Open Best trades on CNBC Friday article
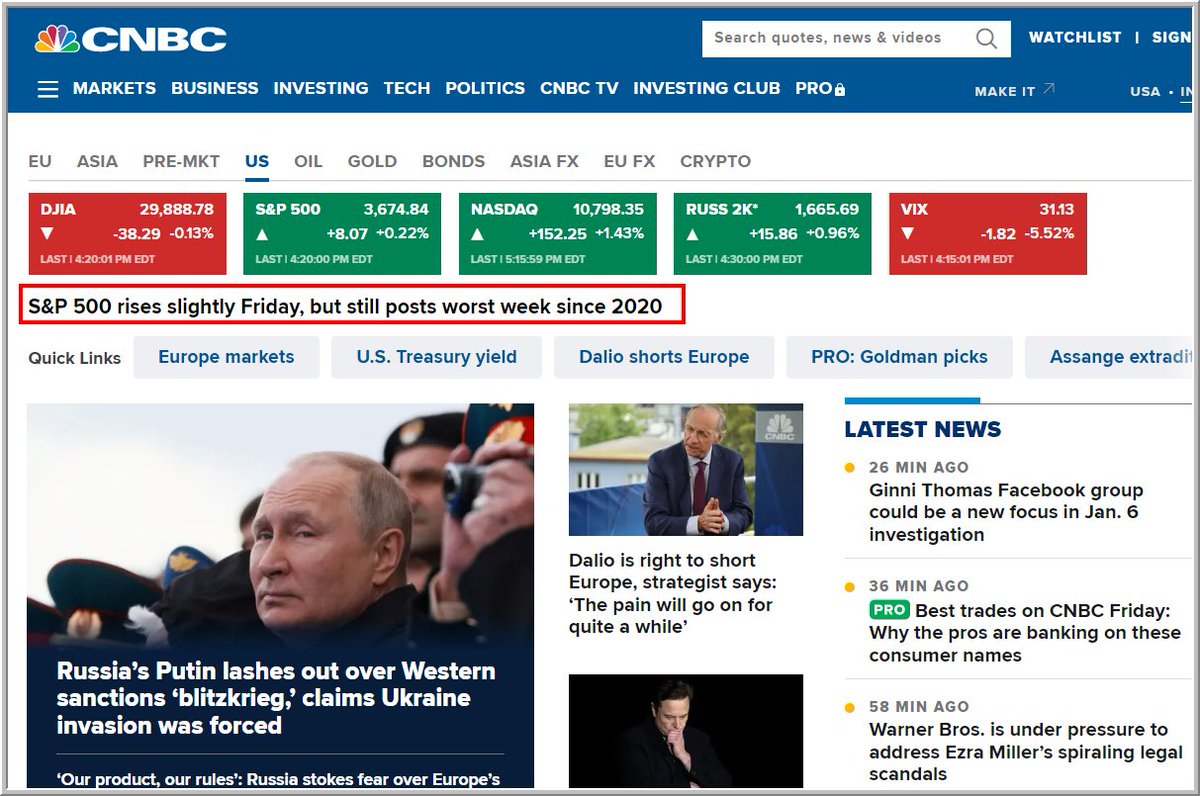This screenshot has height=796, width=1200. [1025, 633]
